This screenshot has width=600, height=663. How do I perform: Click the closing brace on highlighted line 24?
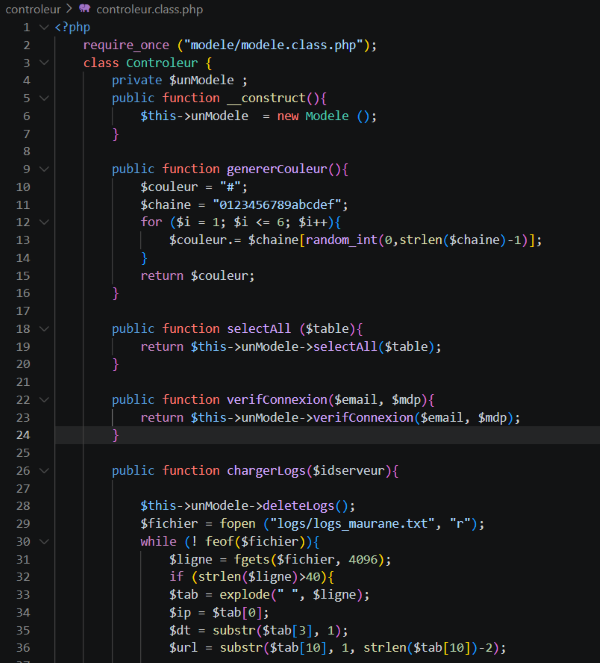point(115,435)
